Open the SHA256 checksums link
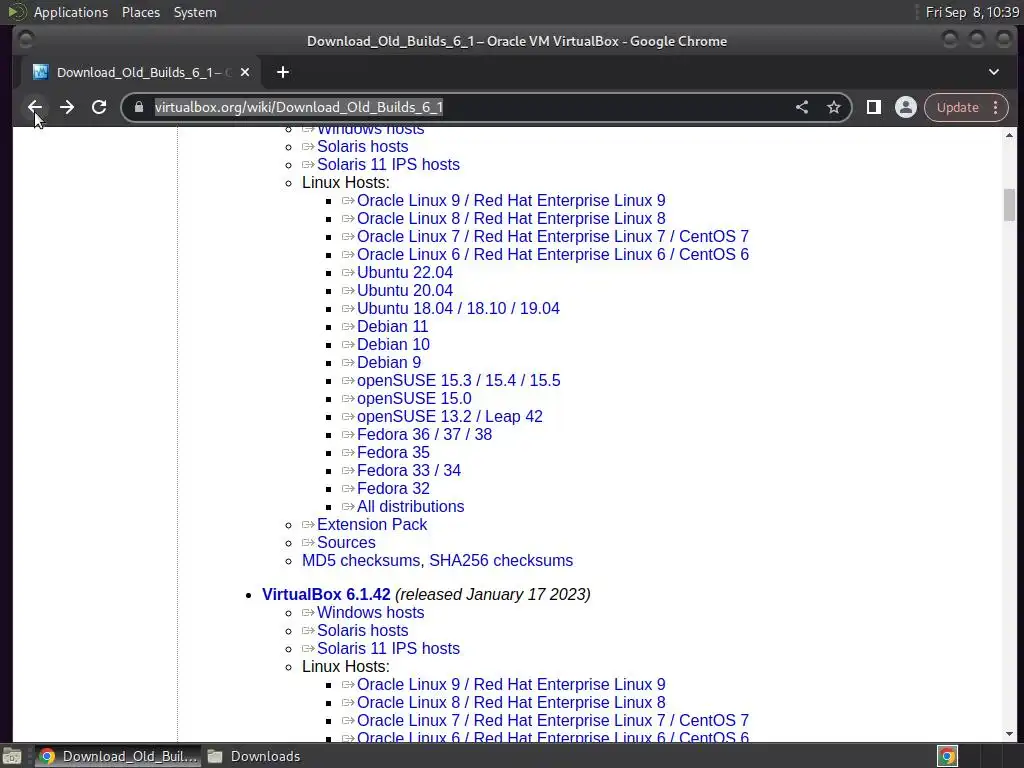1024x768 pixels. point(501,561)
